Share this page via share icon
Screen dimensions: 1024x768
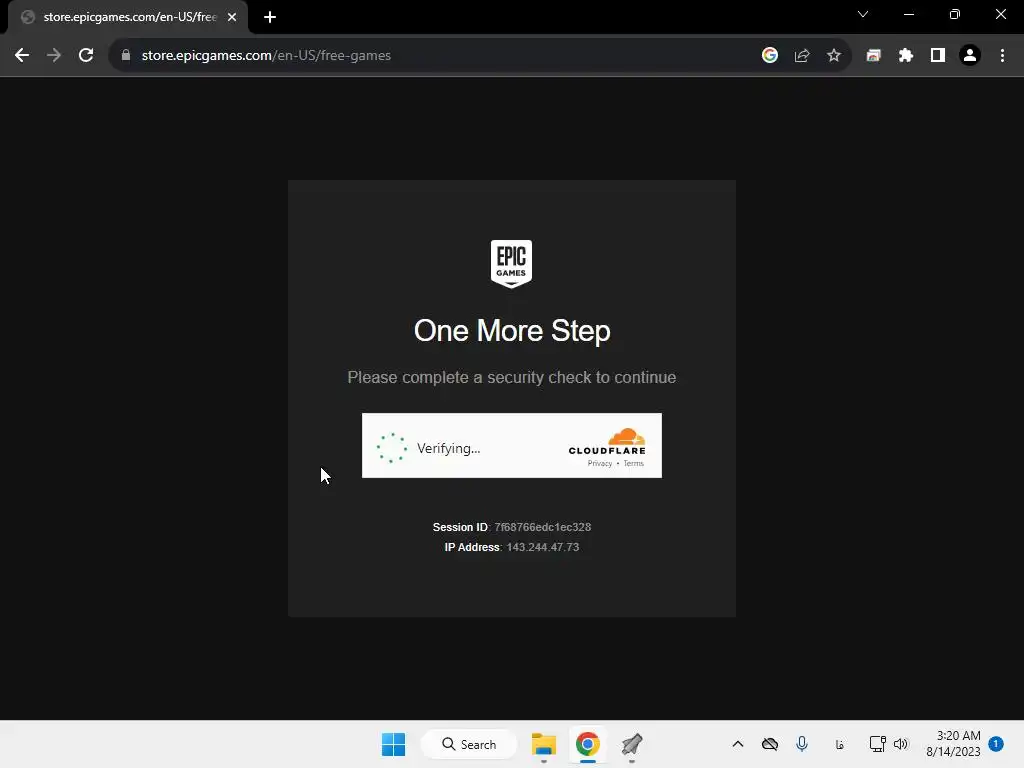(802, 56)
